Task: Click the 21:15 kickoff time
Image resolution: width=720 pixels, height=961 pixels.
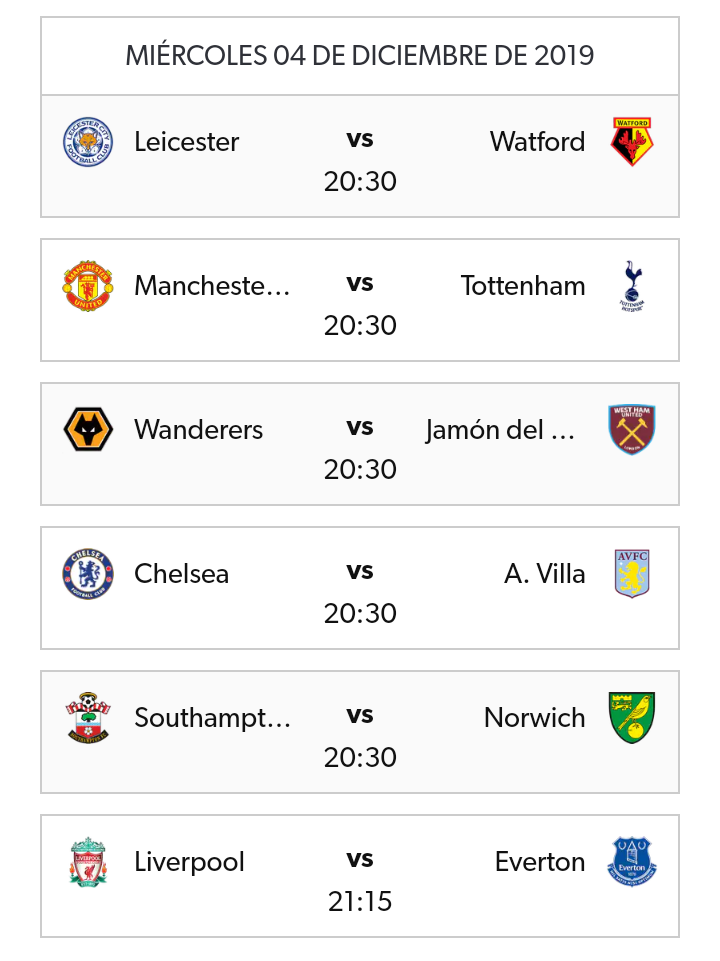Action: (x=360, y=901)
